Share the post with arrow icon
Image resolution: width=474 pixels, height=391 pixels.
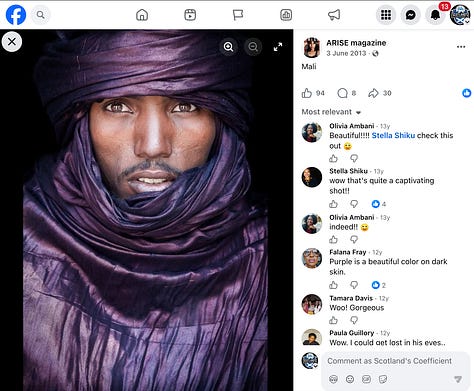373,93
